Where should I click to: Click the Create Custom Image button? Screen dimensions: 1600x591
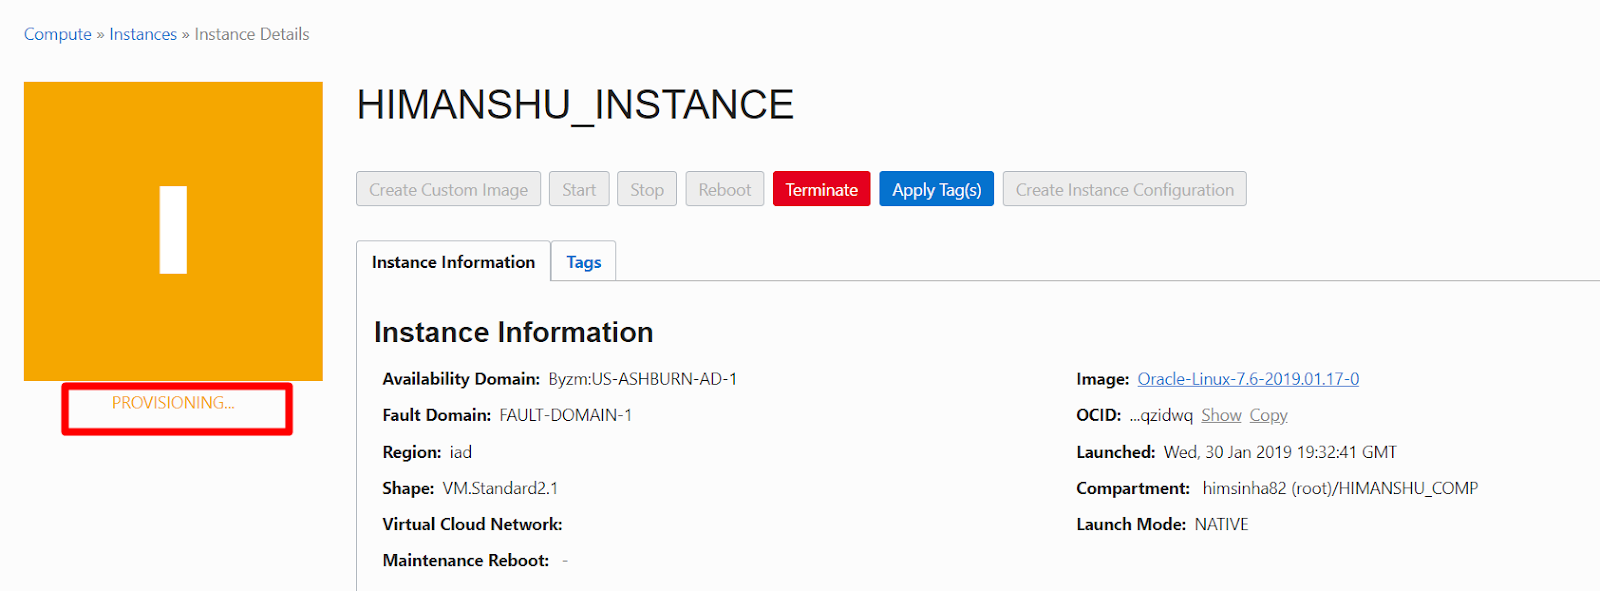click(448, 189)
